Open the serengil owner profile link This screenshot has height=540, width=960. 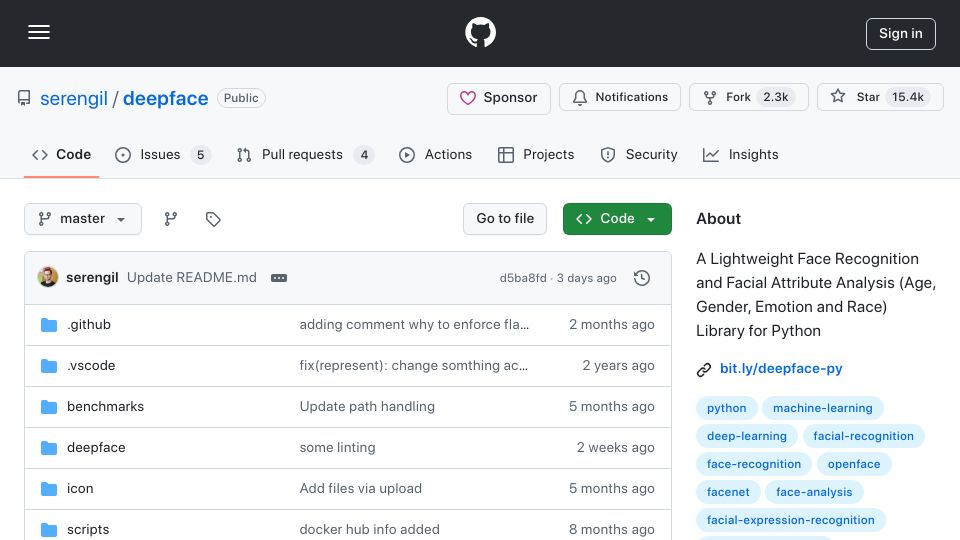(x=73, y=98)
